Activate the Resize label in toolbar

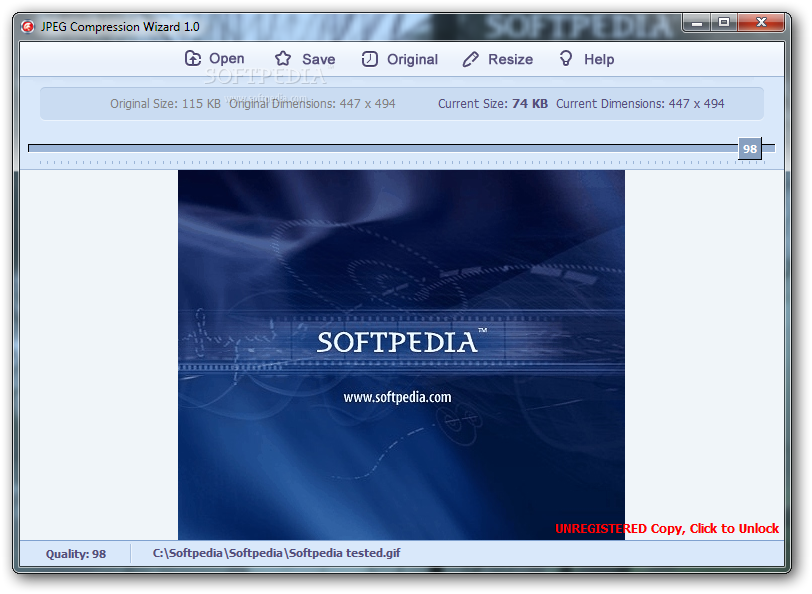click(x=510, y=60)
